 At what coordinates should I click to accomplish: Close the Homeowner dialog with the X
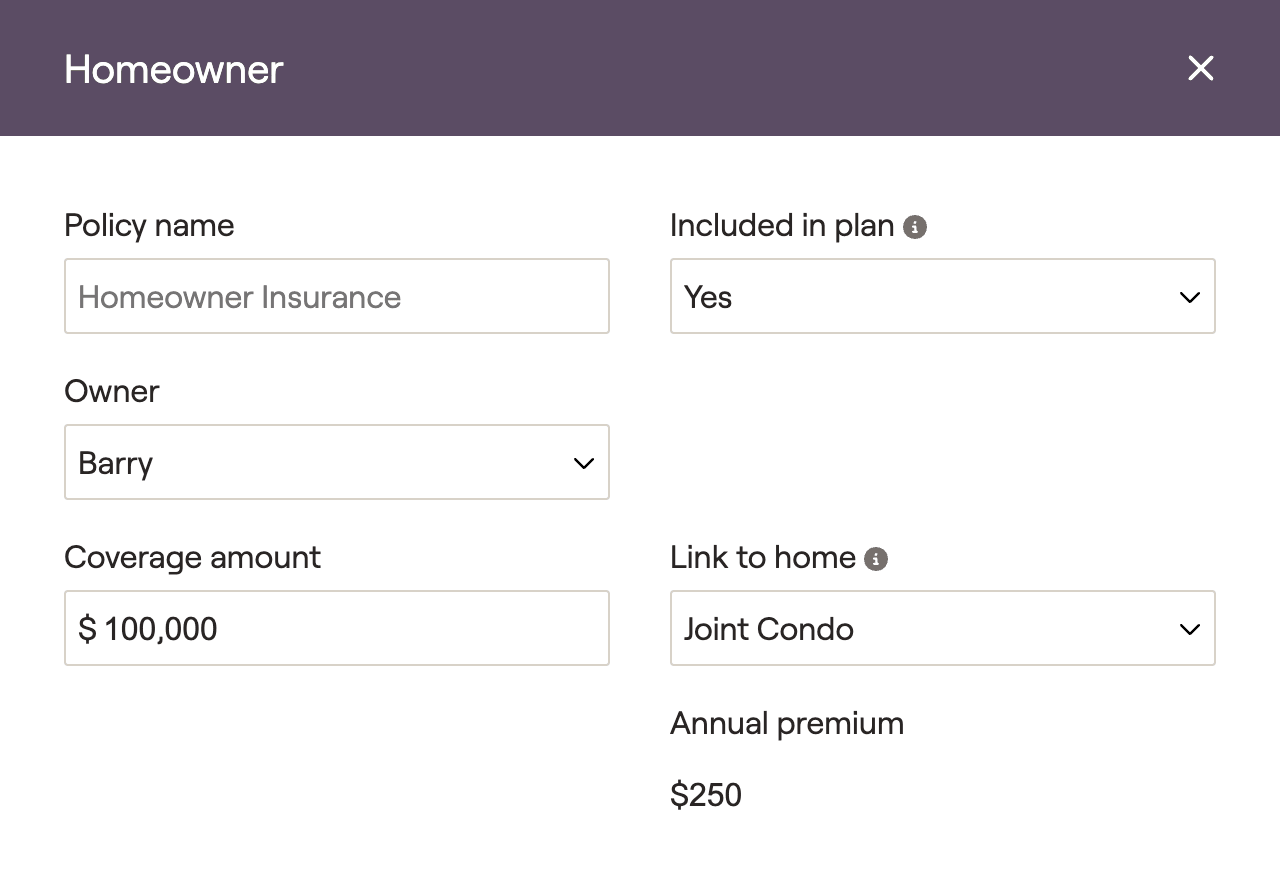1200,68
